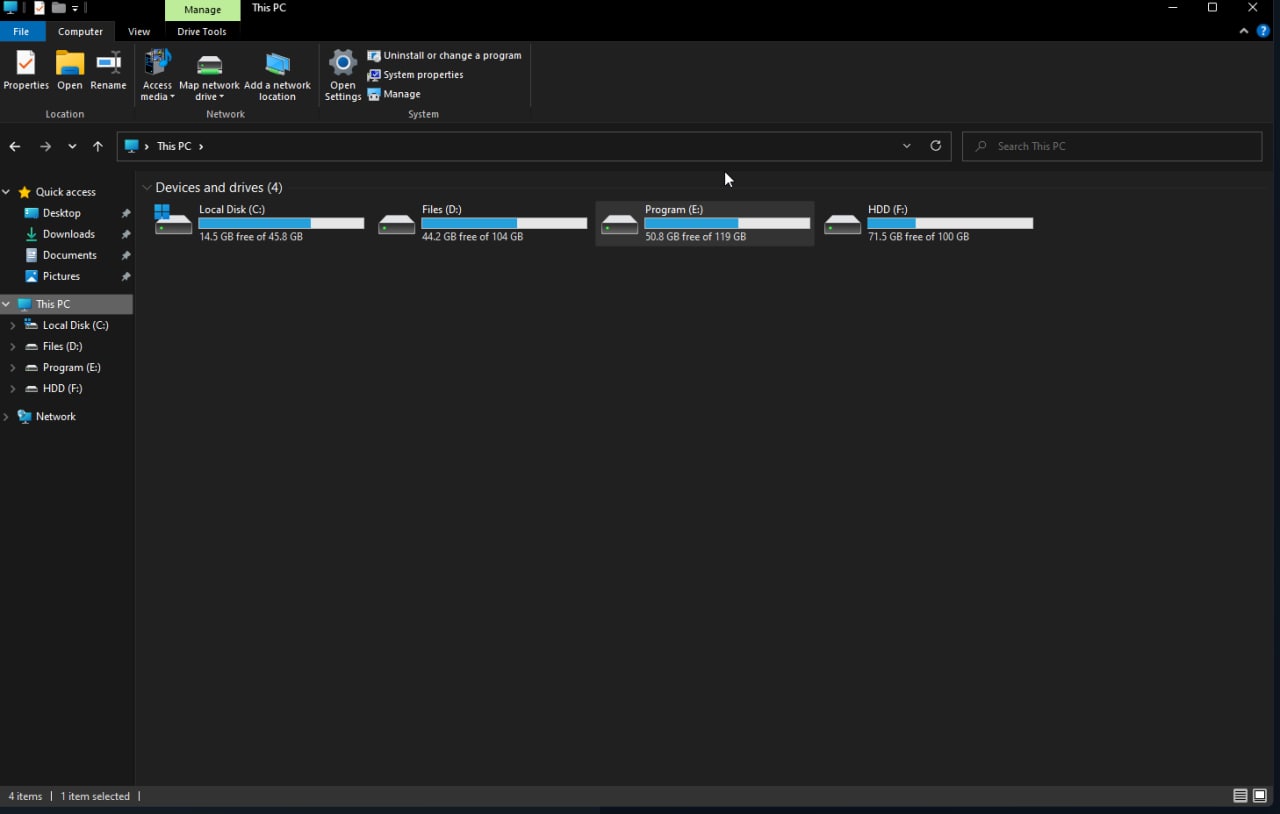This screenshot has width=1280, height=814.
Task: Open Files (D:) in sidebar
Action: [x=62, y=346]
